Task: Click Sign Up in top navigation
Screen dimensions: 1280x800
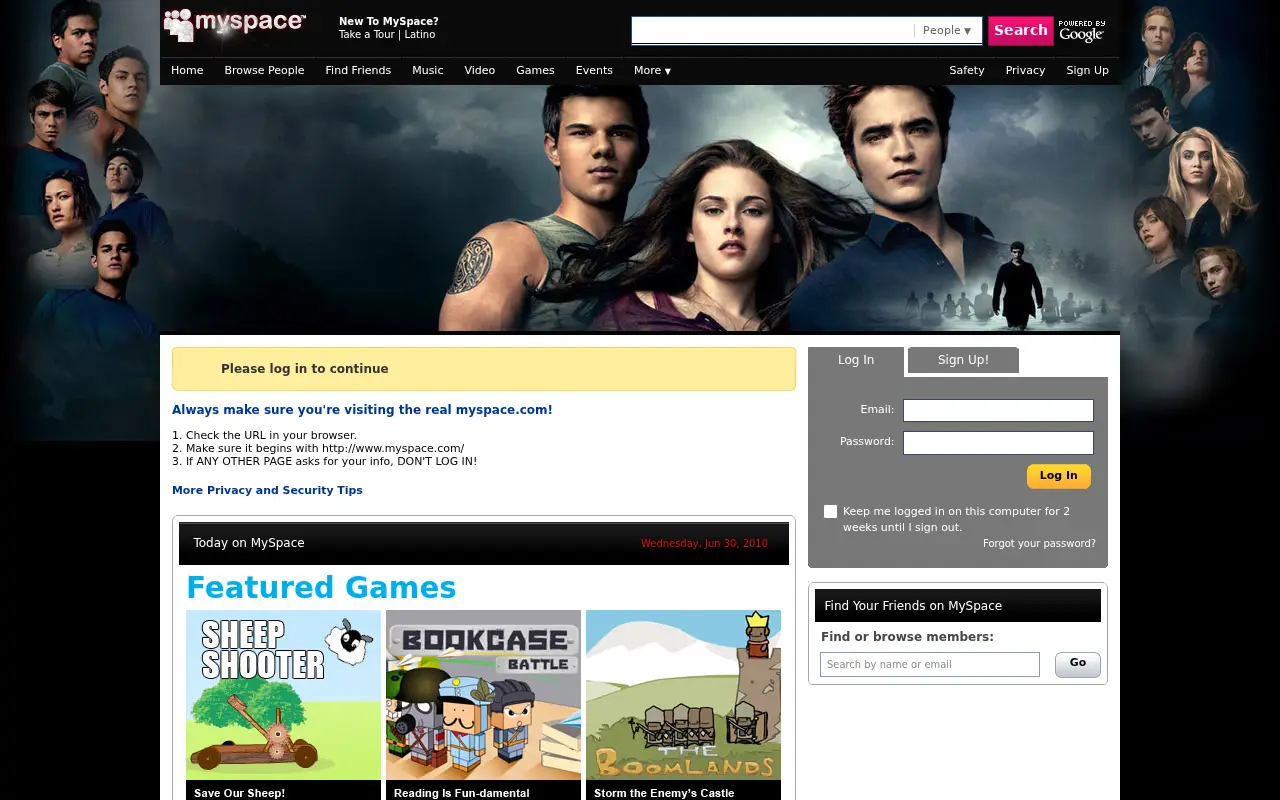Action: [x=1087, y=71]
